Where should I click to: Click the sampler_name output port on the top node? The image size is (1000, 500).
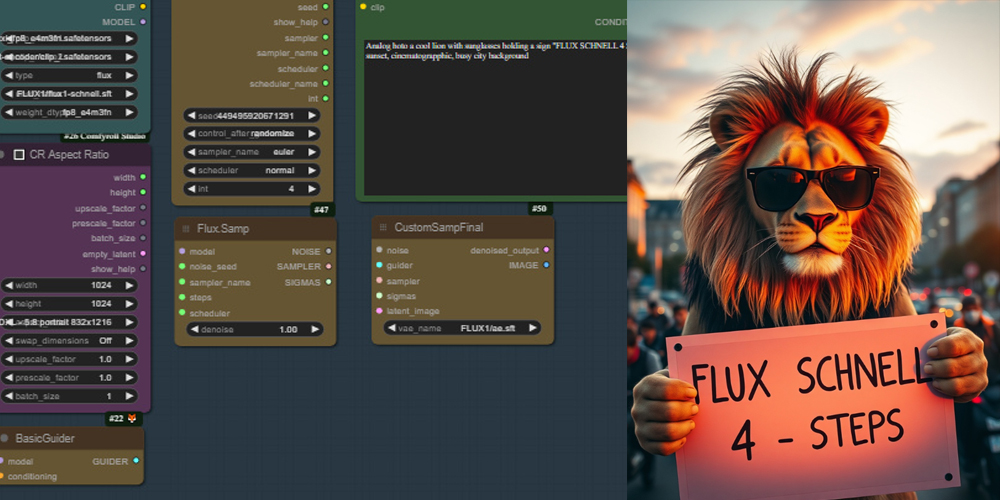click(326, 53)
